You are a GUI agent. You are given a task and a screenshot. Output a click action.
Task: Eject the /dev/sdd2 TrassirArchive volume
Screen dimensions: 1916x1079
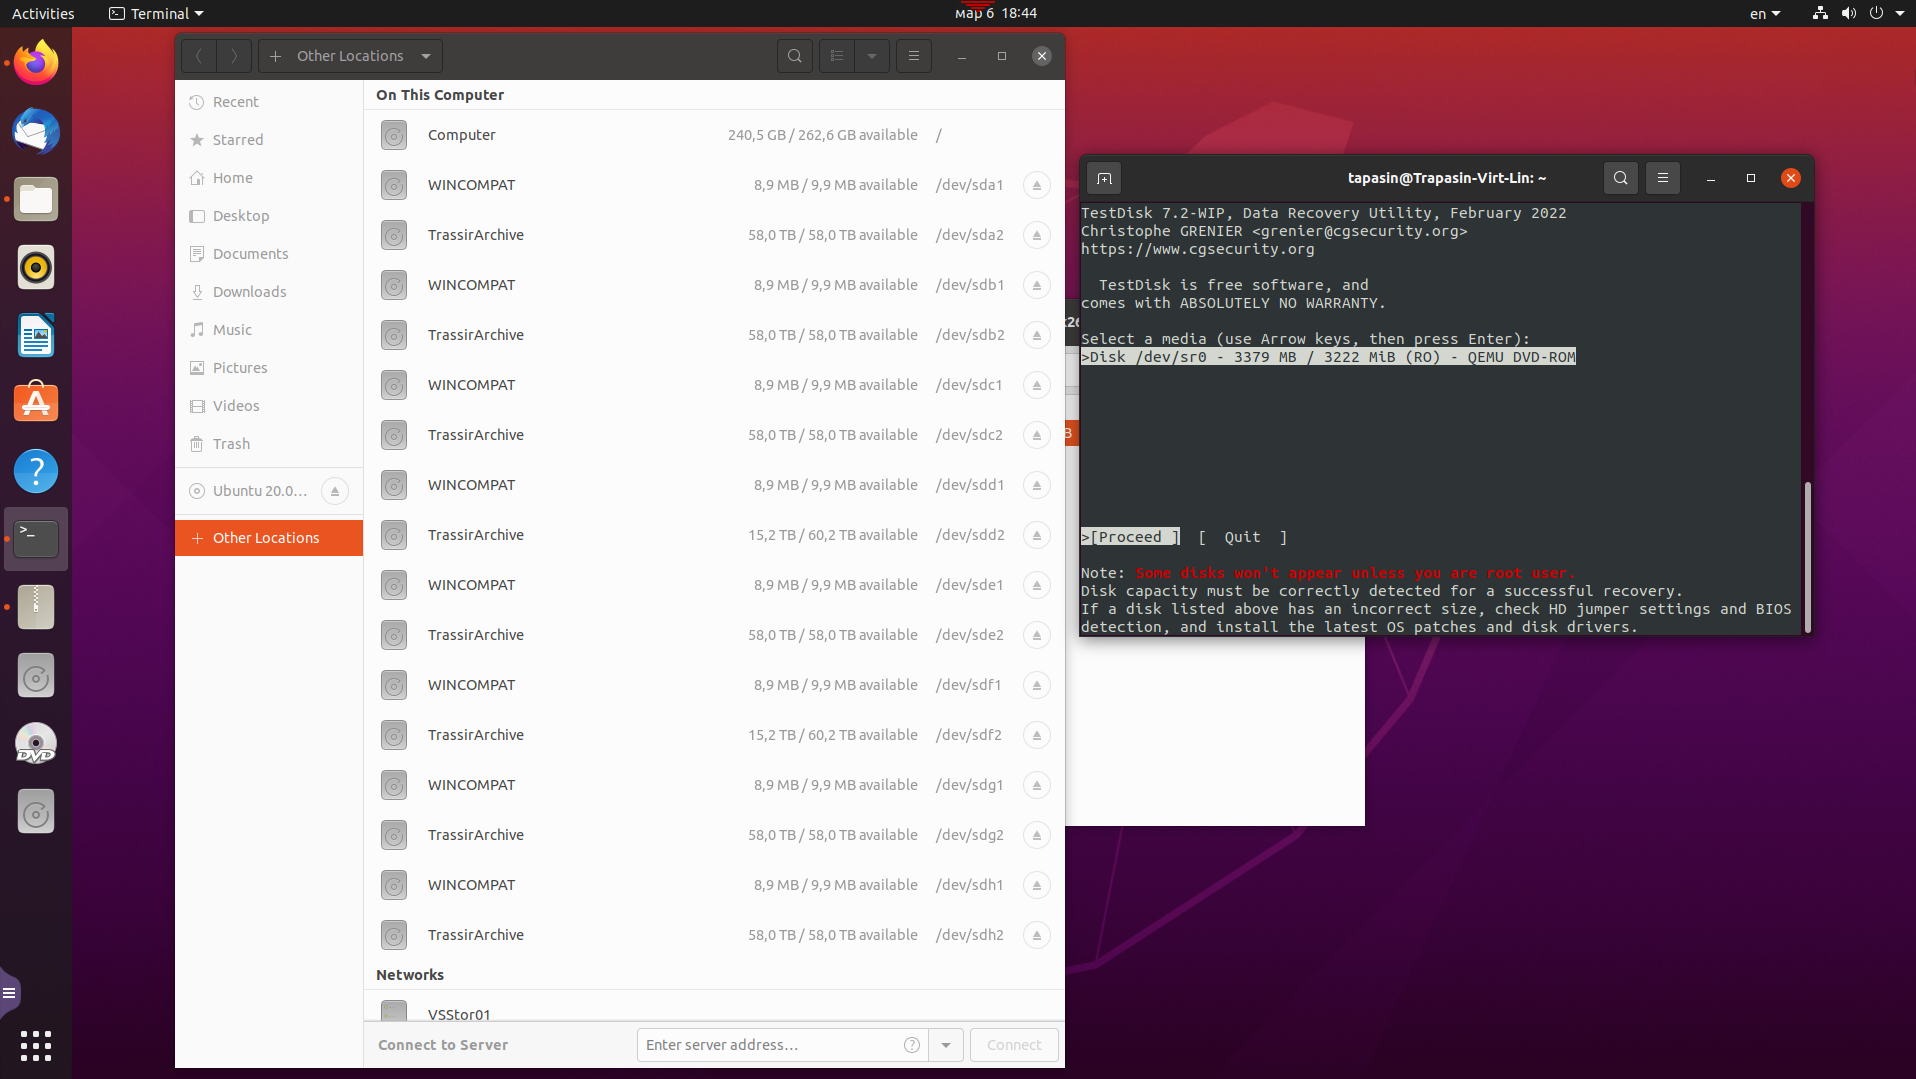click(x=1037, y=535)
